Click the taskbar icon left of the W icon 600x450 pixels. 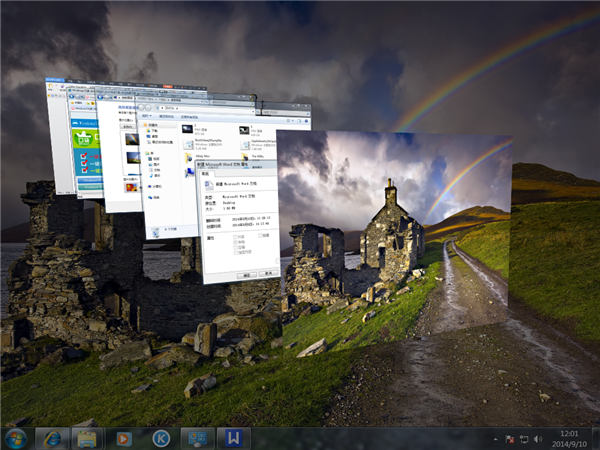click(197, 438)
